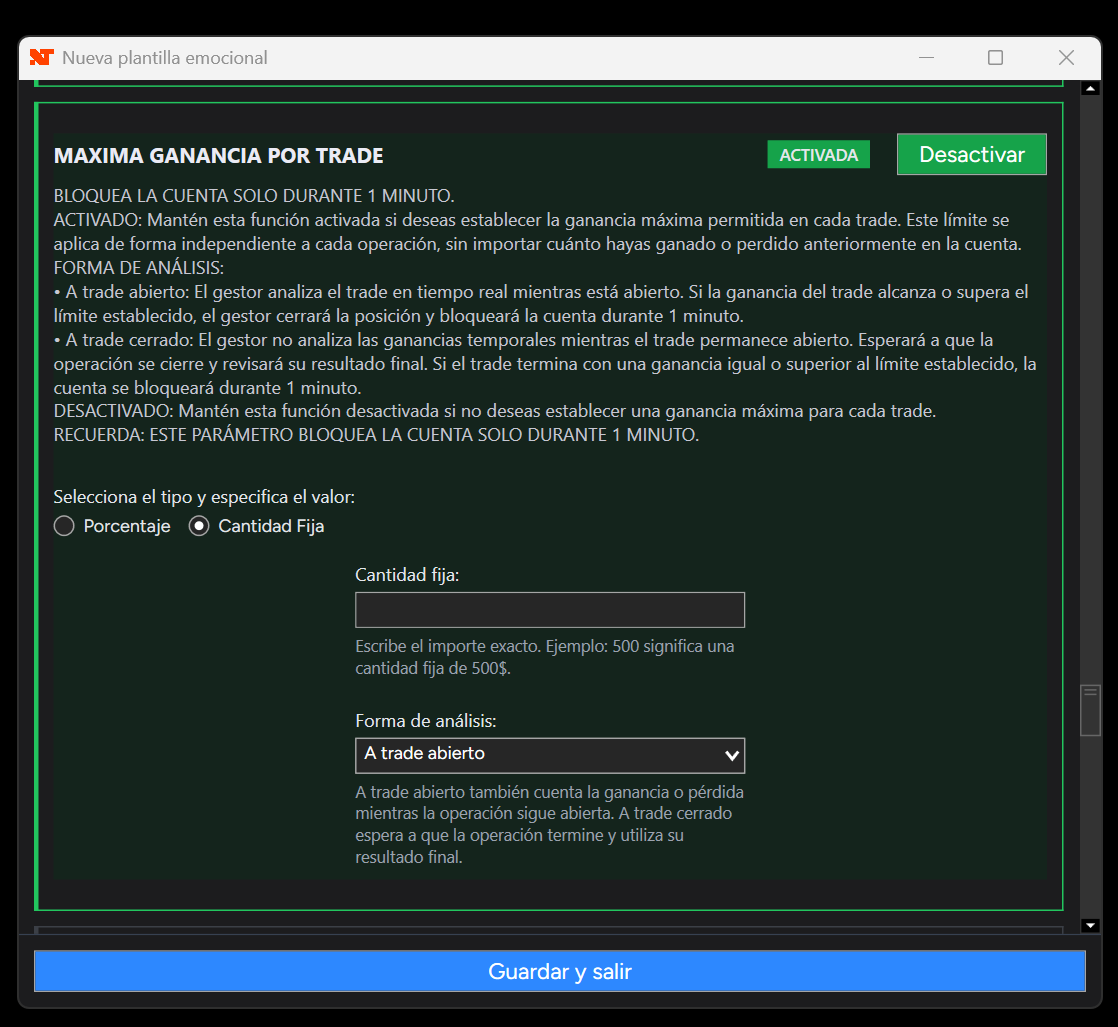Click the ACTIVADA status badge
Viewport: 1118px width, 1027px height.
[x=819, y=155]
